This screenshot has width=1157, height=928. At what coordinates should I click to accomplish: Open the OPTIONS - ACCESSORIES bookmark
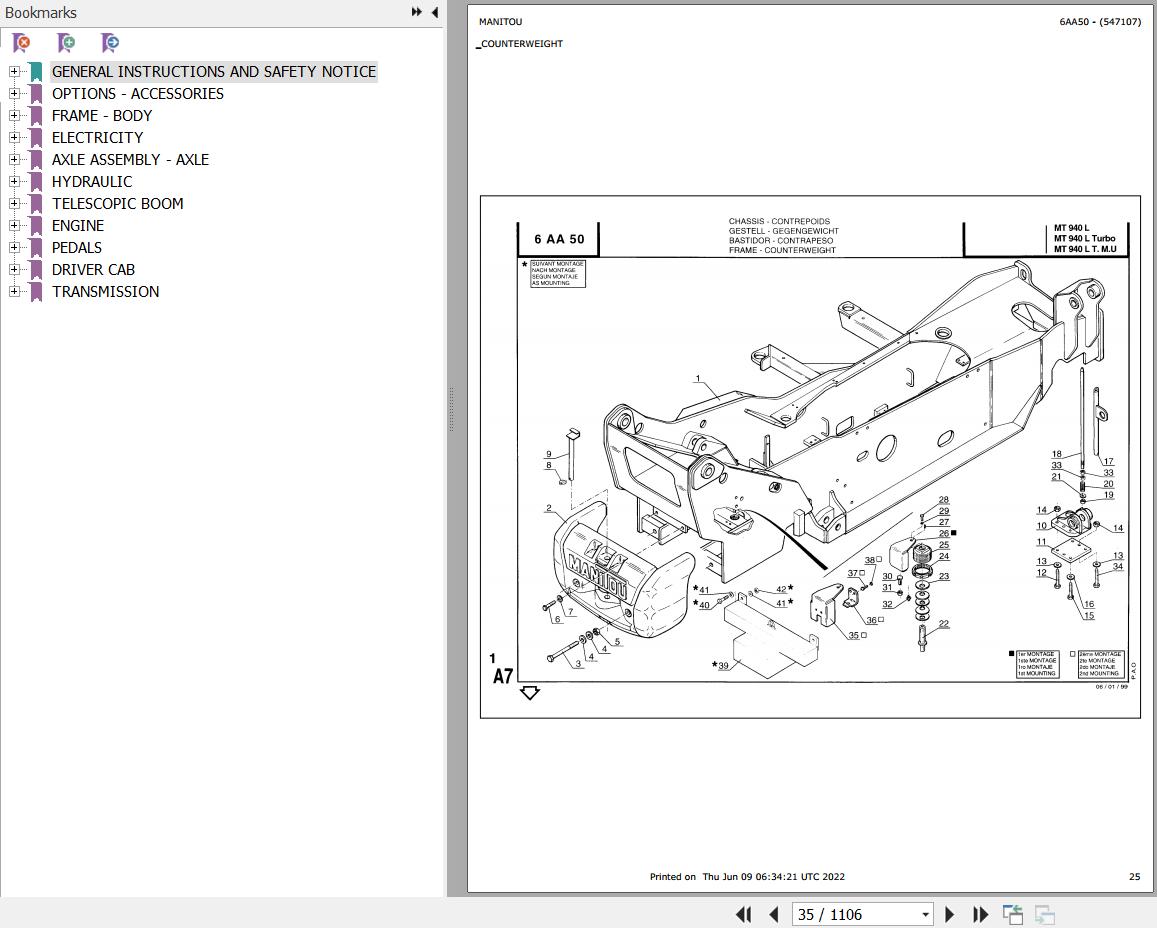[138, 94]
